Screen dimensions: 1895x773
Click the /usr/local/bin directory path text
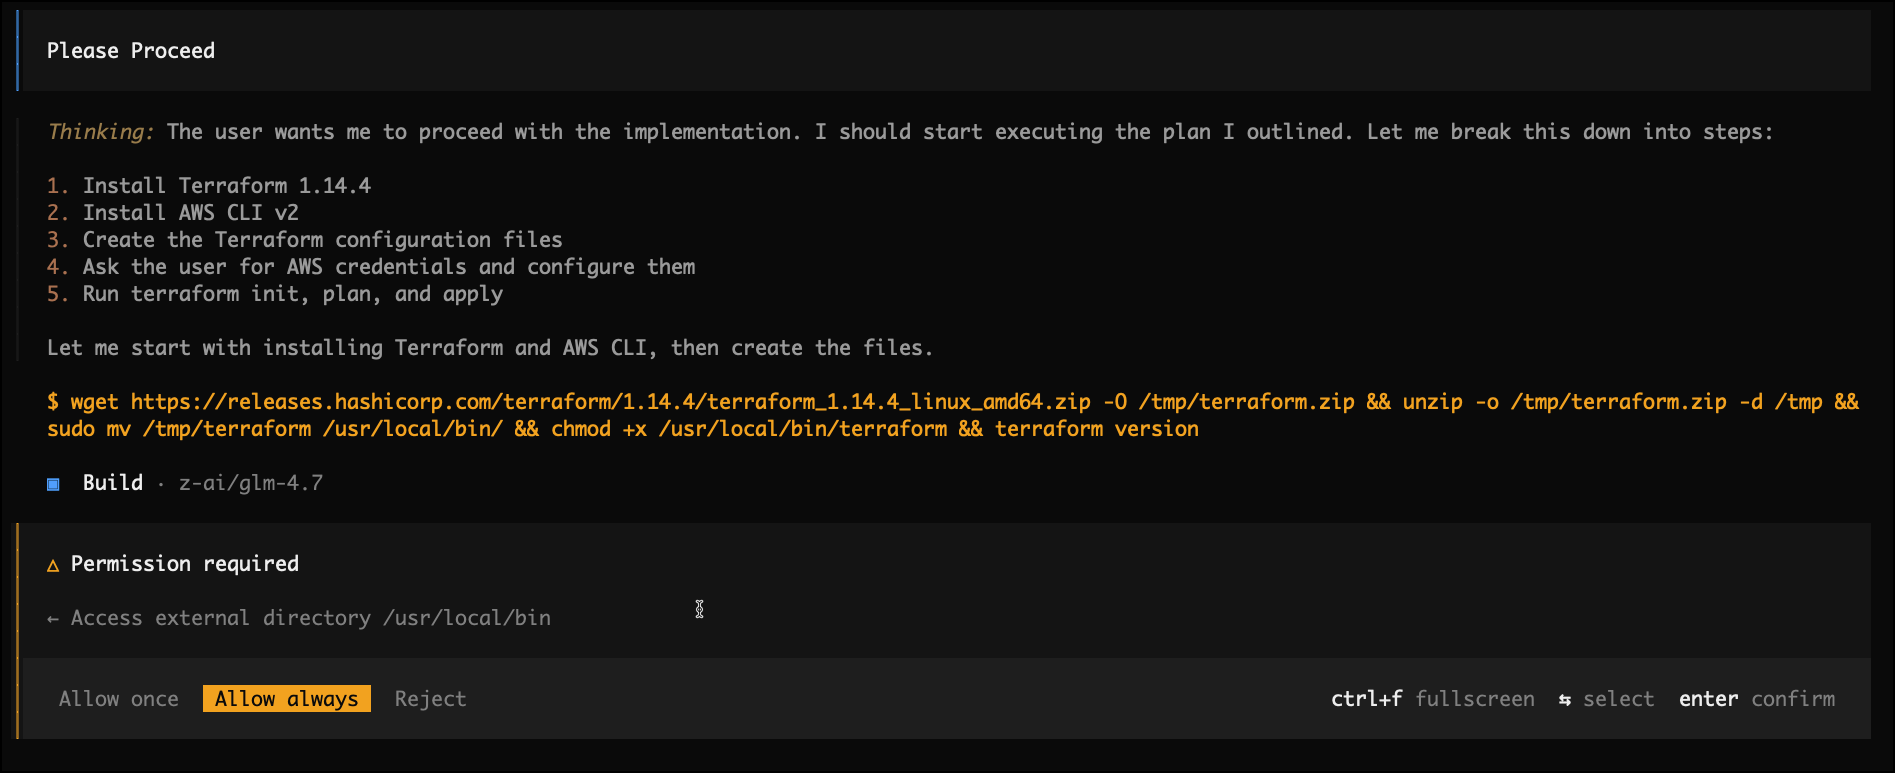point(467,618)
